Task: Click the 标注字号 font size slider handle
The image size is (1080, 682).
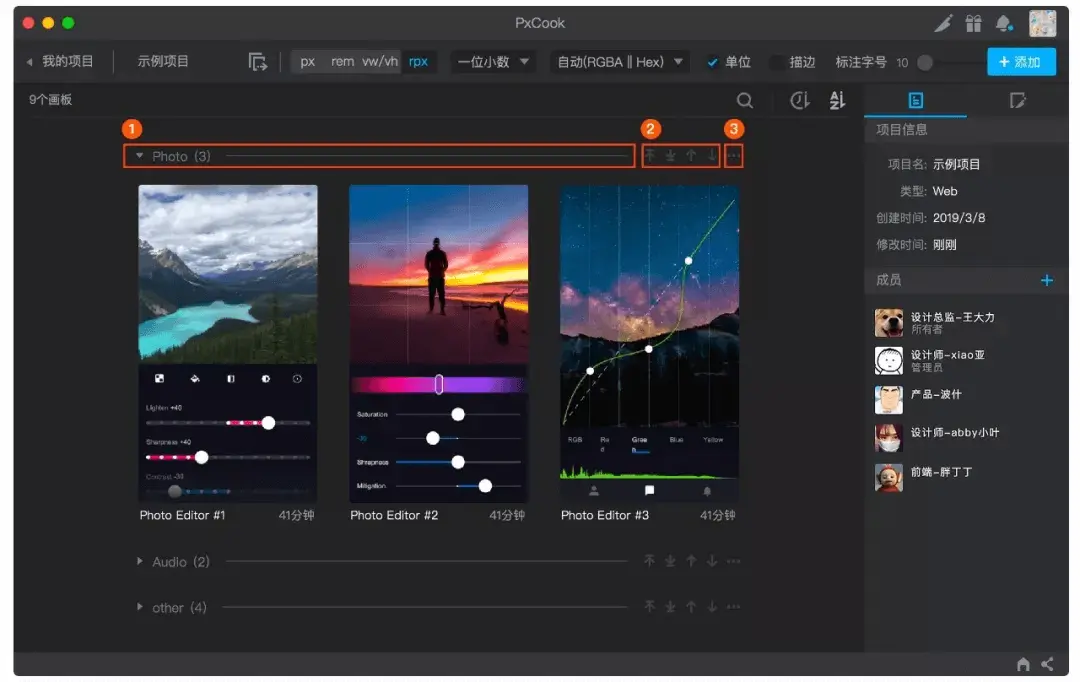Action: click(x=925, y=62)
